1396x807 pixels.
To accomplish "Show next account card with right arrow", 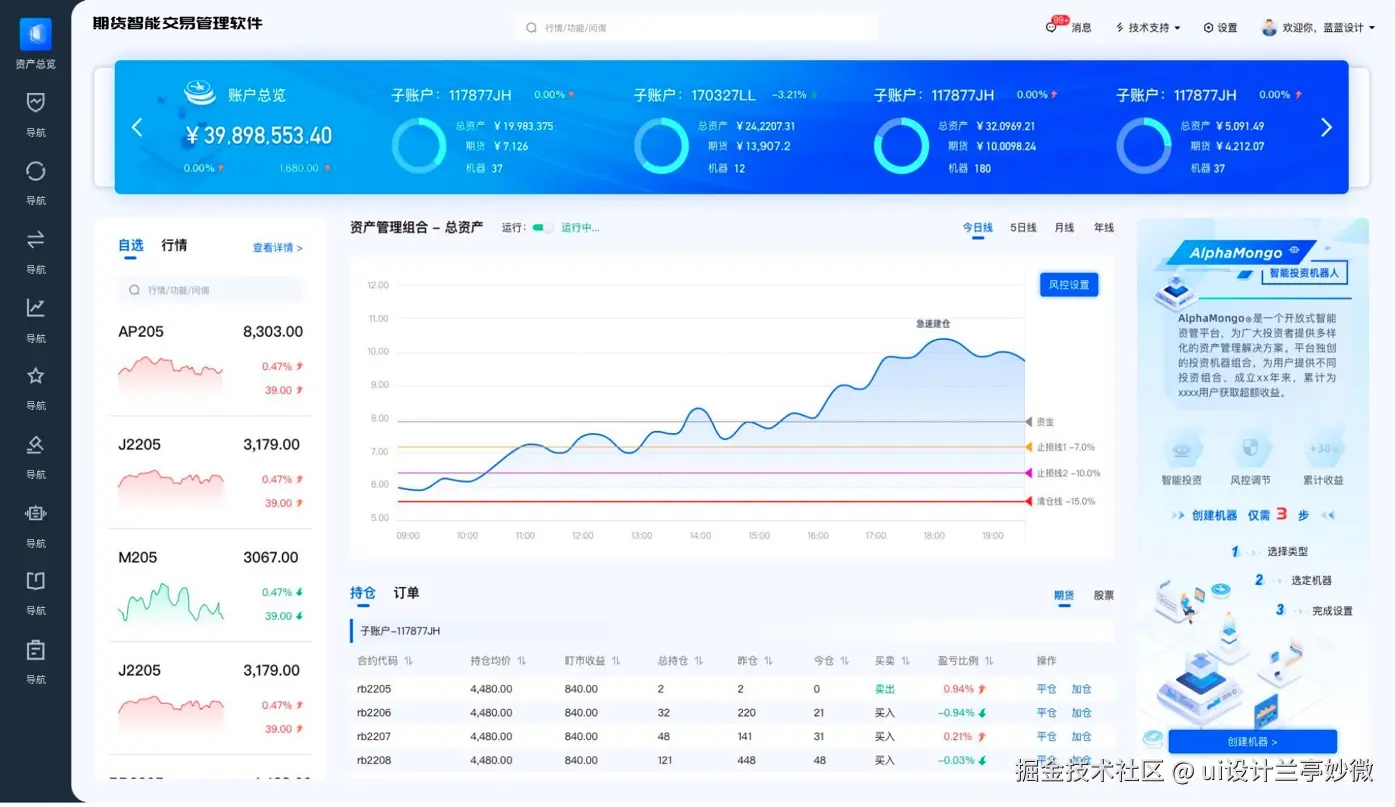I will point(1326,127).
